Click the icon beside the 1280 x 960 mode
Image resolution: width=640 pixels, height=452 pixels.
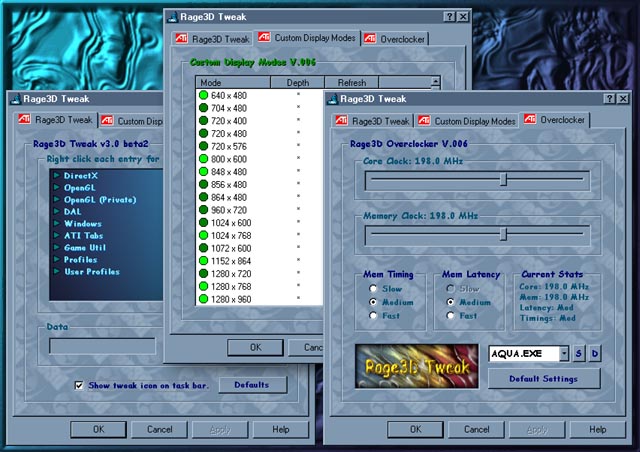[x=203, y=299]
